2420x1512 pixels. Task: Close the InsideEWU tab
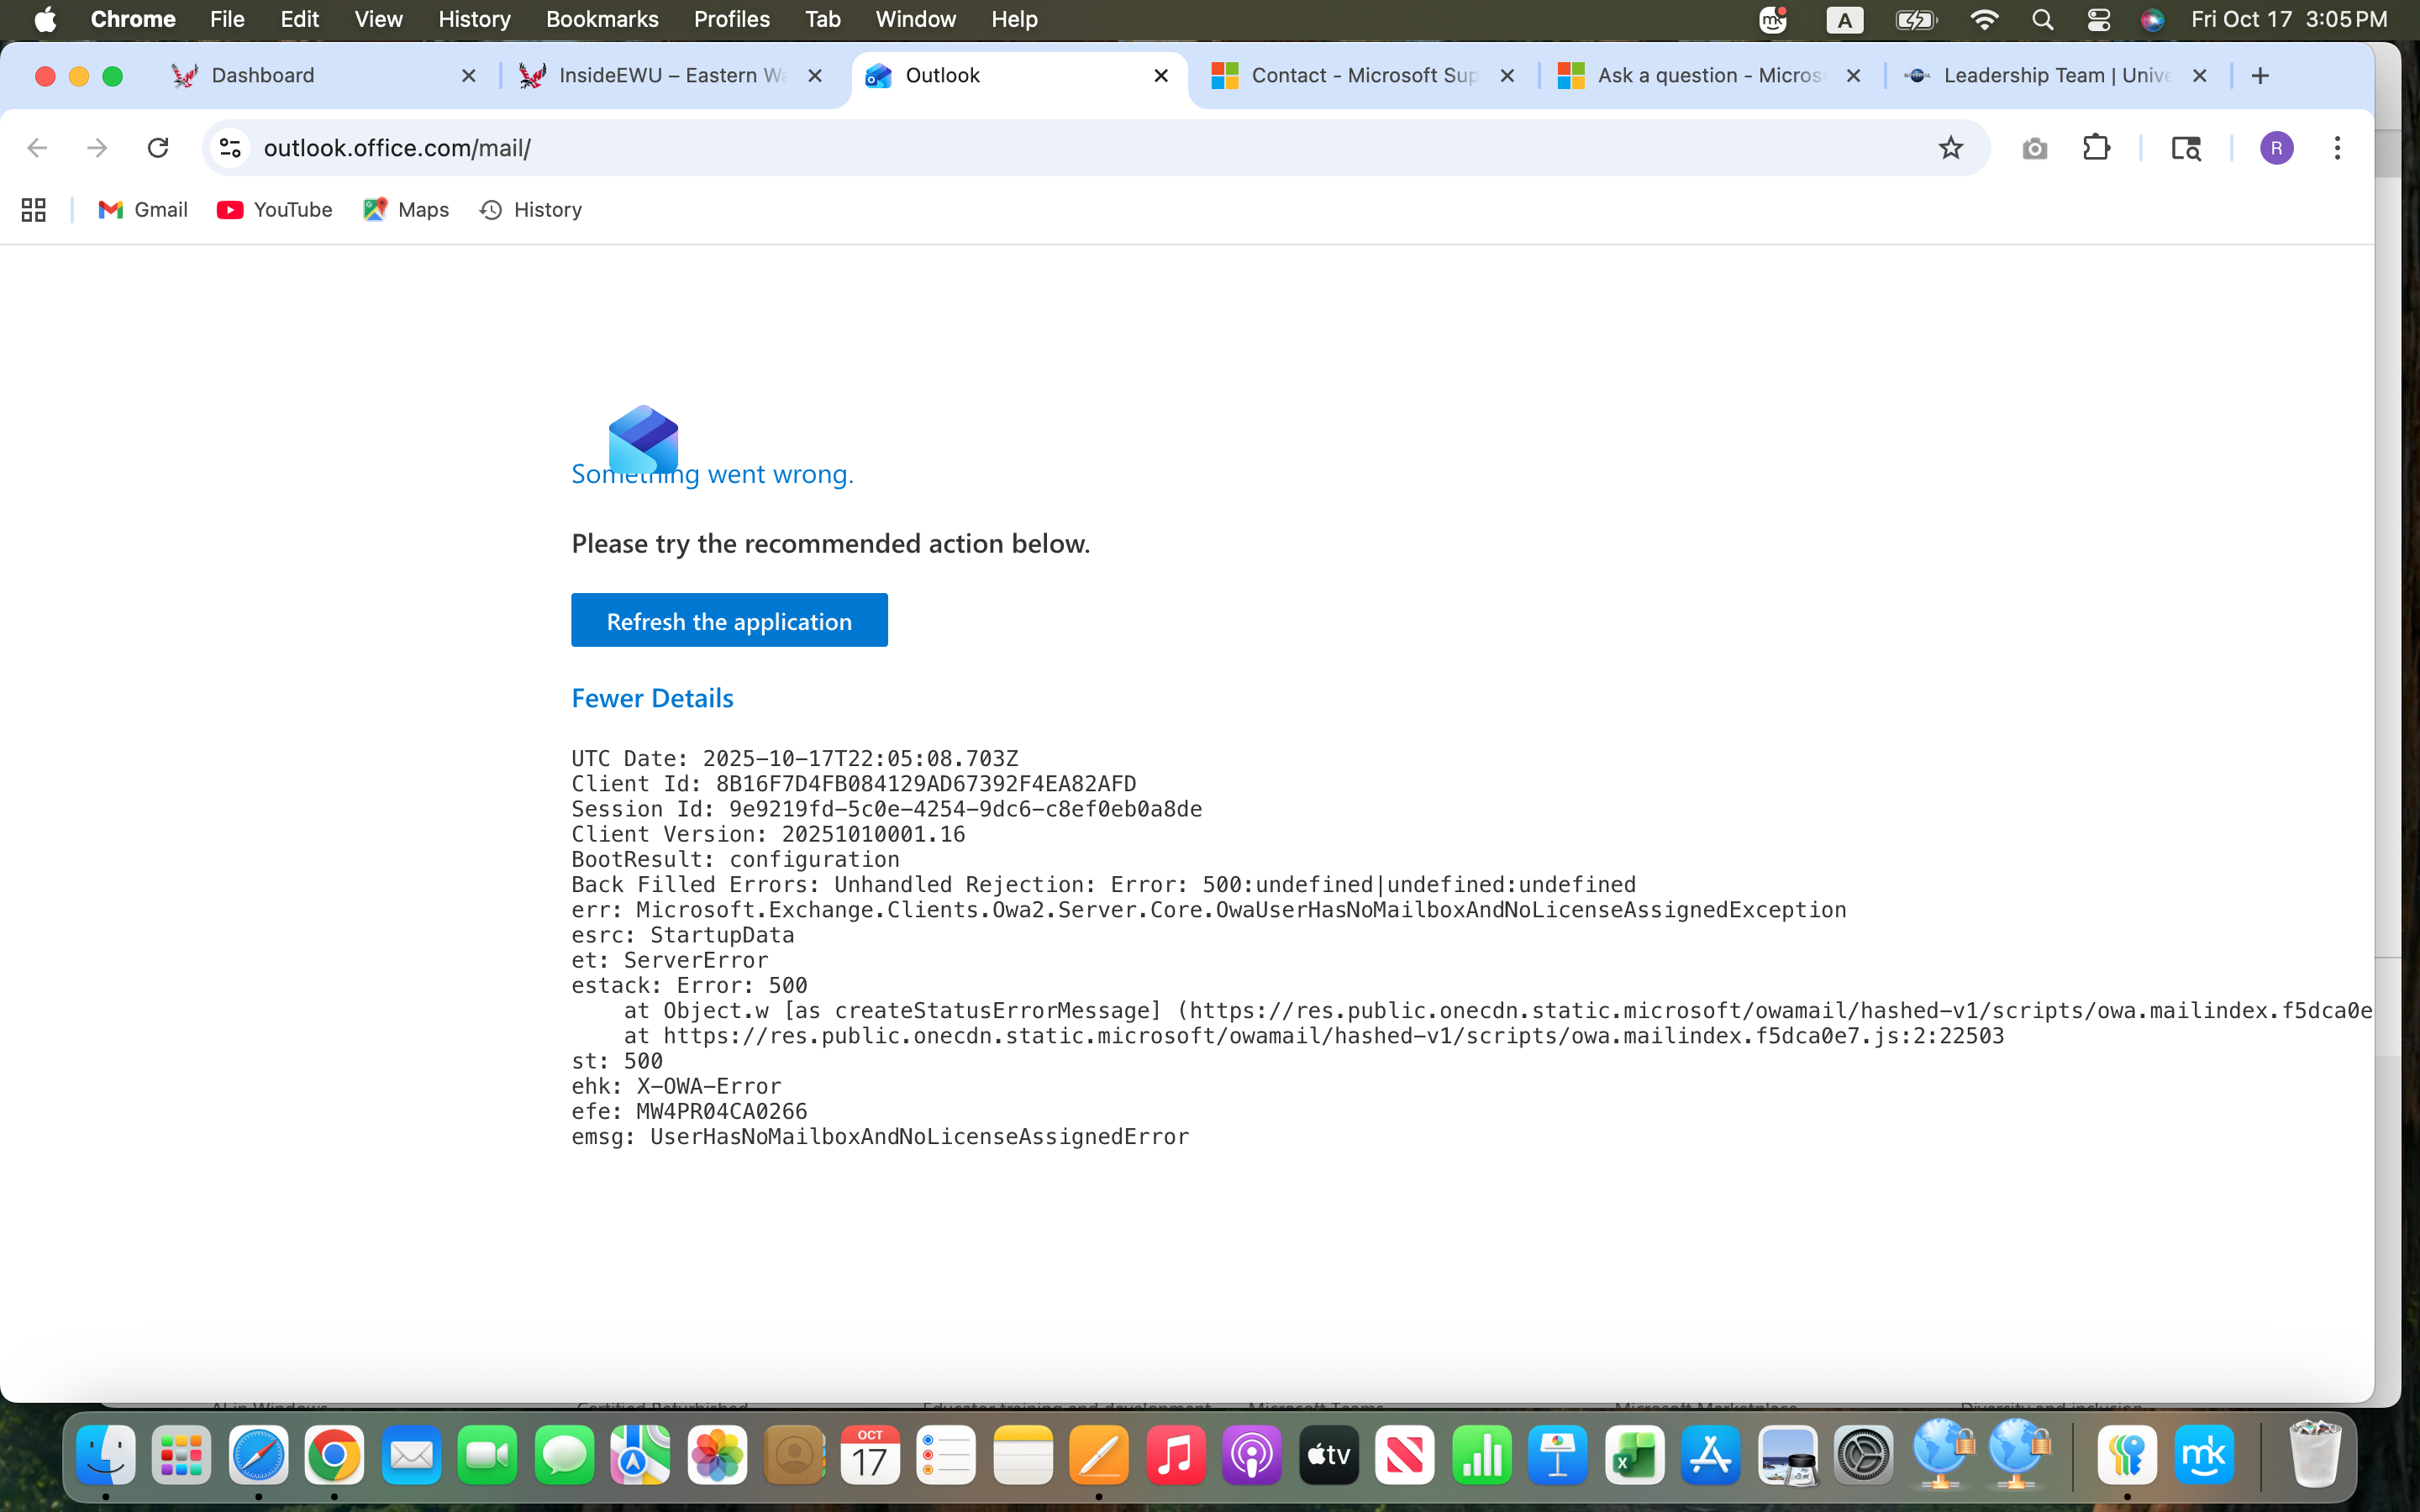tap(815, 76)
